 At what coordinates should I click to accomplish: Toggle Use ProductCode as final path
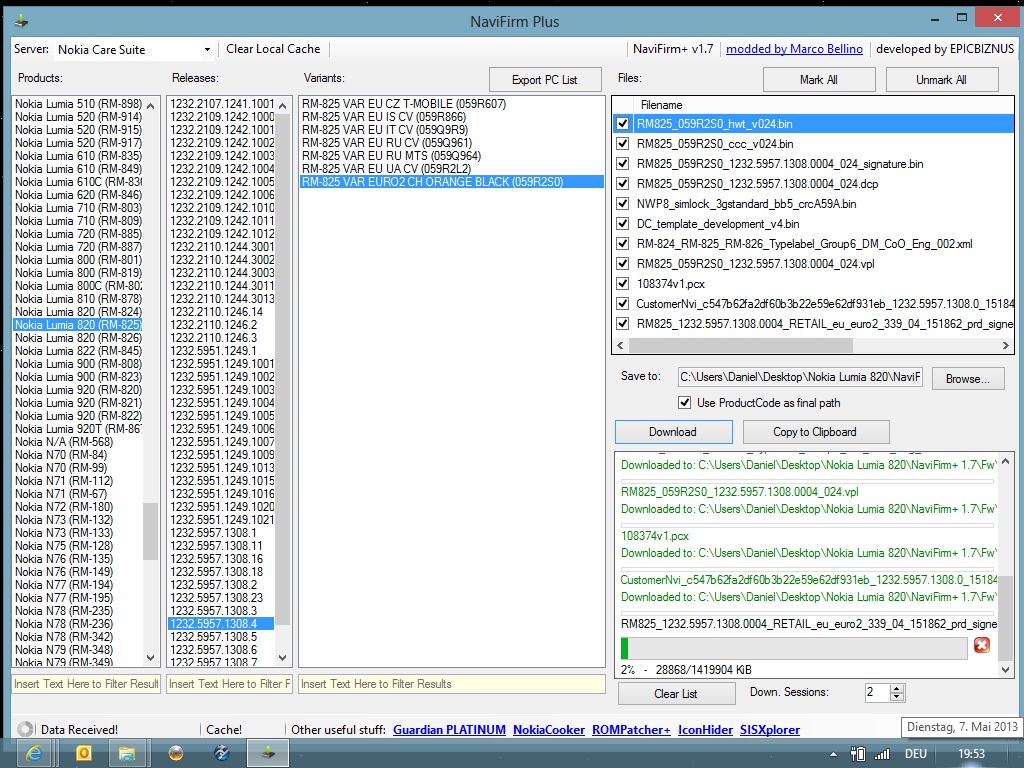point(684,402)
